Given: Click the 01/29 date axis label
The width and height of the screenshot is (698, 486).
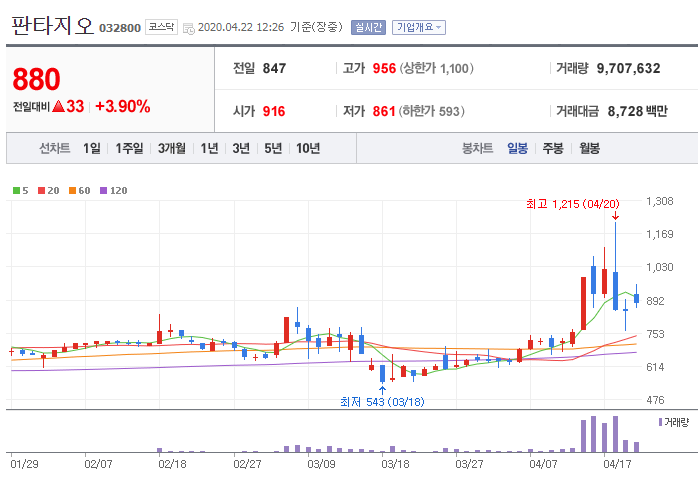Looking at the screenshot, I should (24, 464).
